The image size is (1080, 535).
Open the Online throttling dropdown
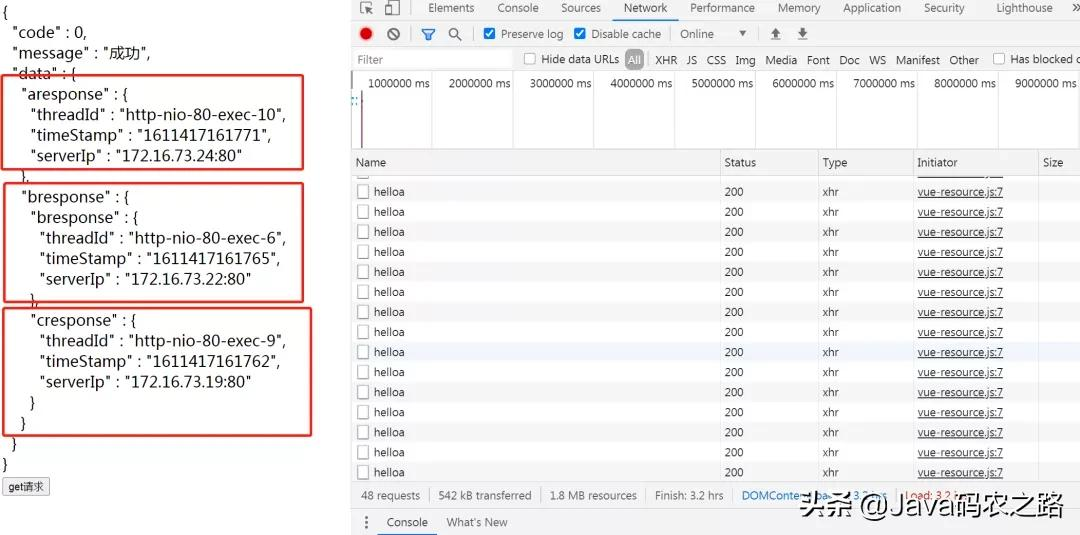713,34
